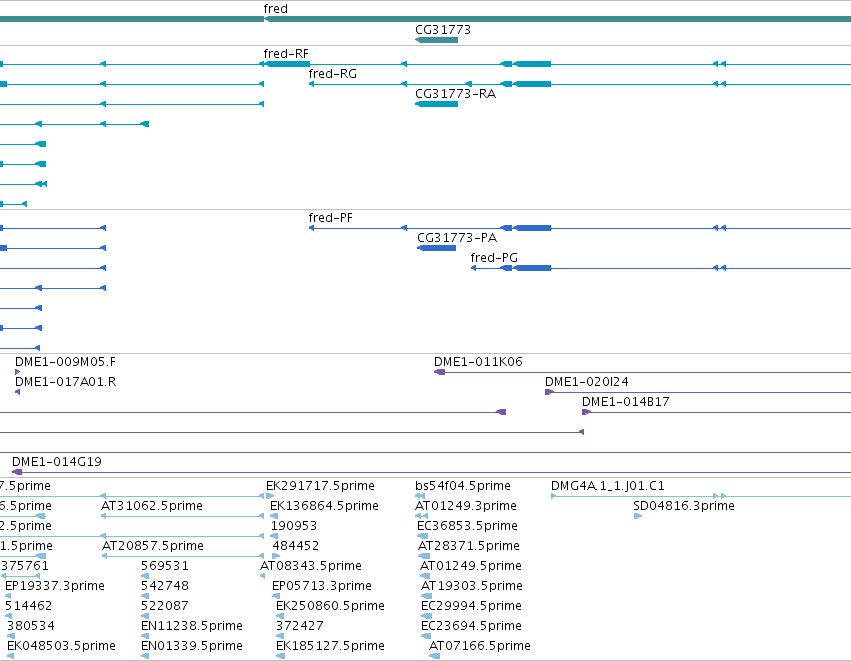Click the 372427 feature label
851x661 pixels.
click(300, 626)
